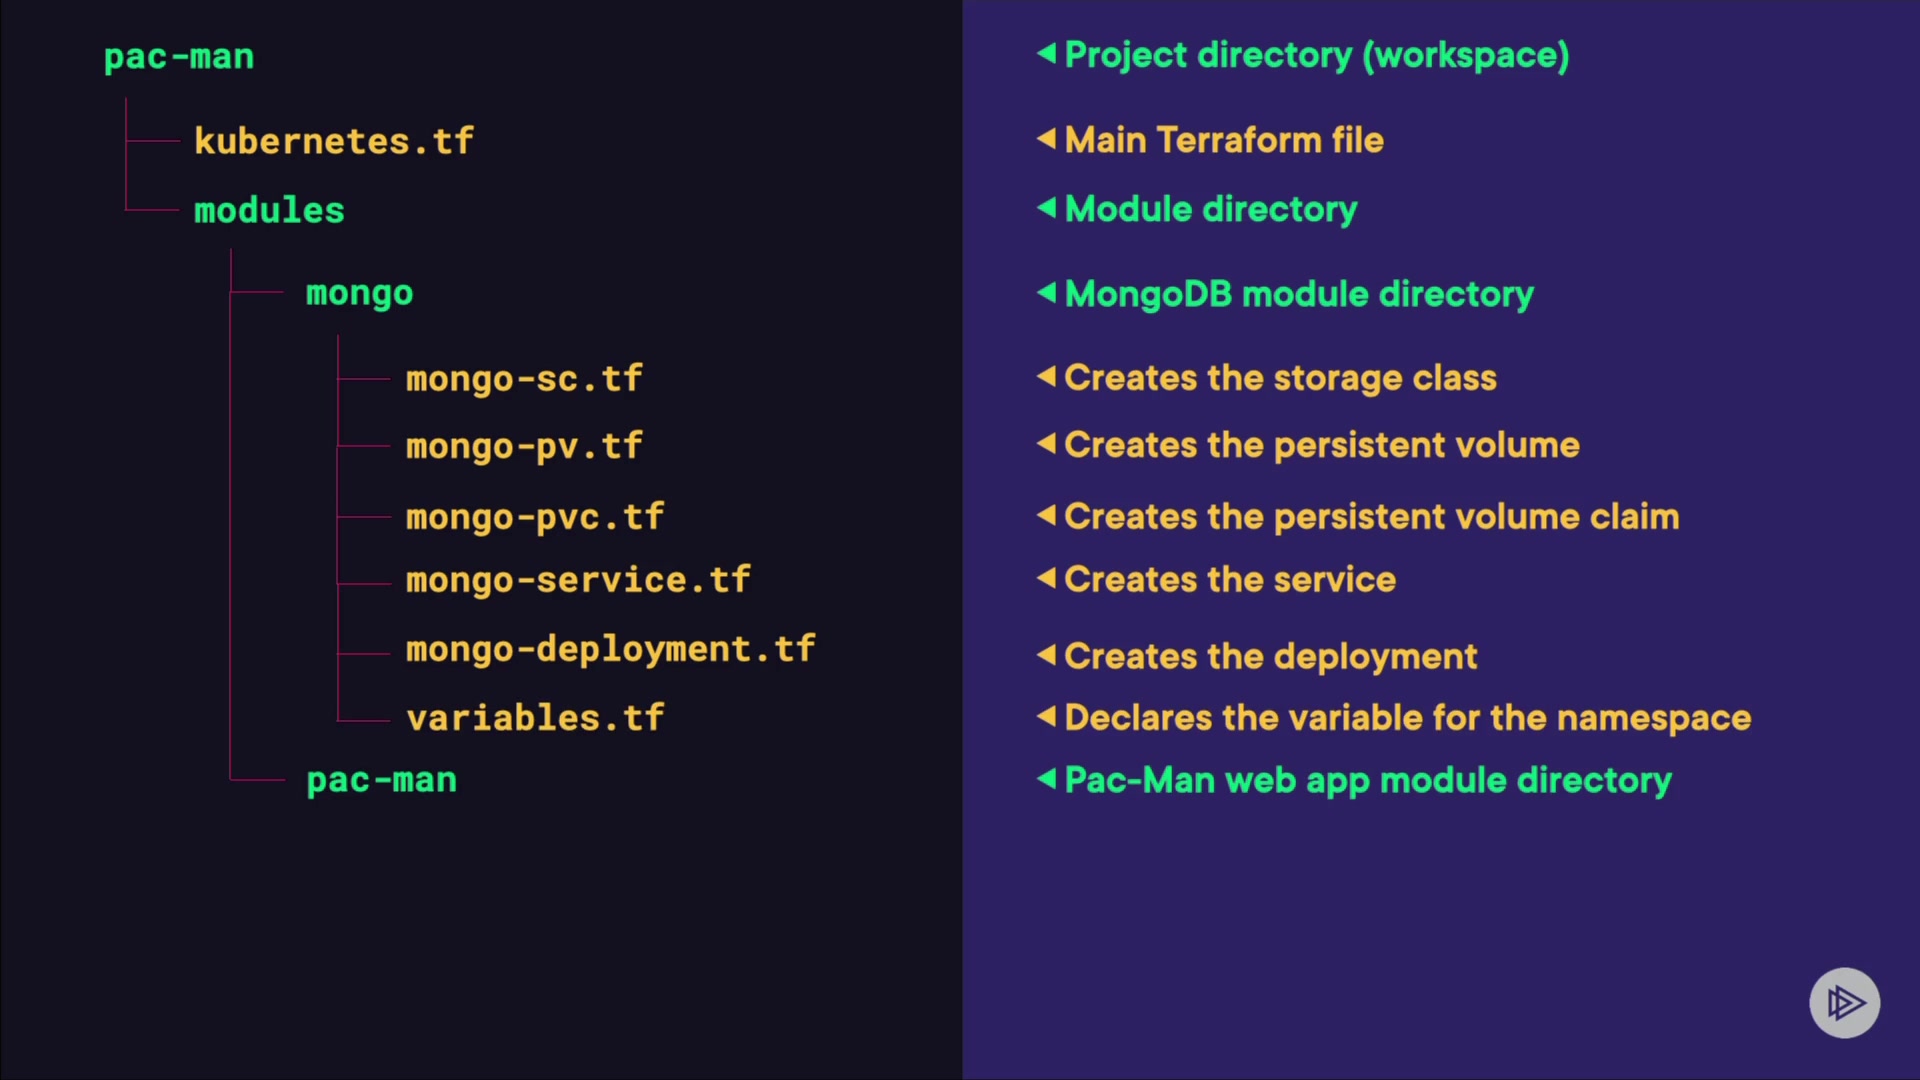The image size is (1920, 1080).
Task: Click the arrow beside Module directory
Action: pyautogui.click(x=1046, y=208)
